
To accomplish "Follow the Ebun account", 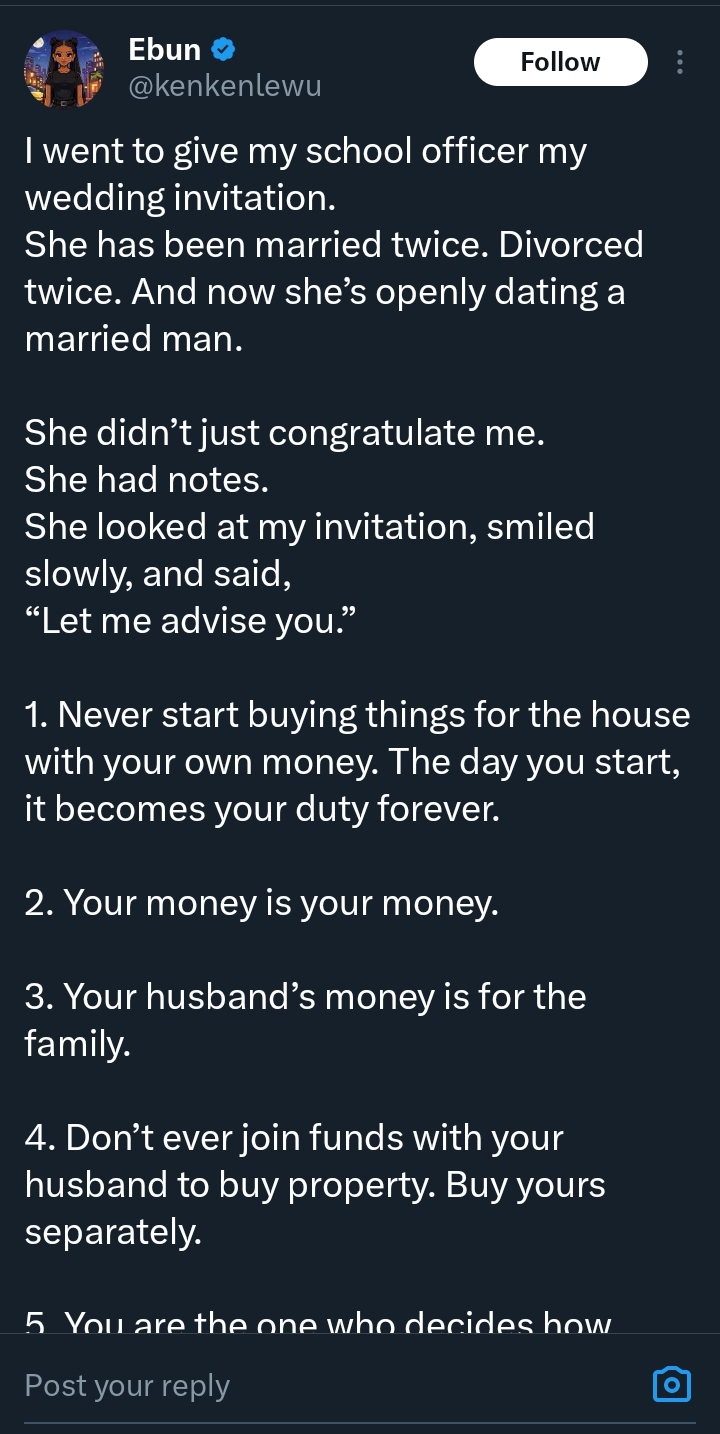I will coord(560,62).
